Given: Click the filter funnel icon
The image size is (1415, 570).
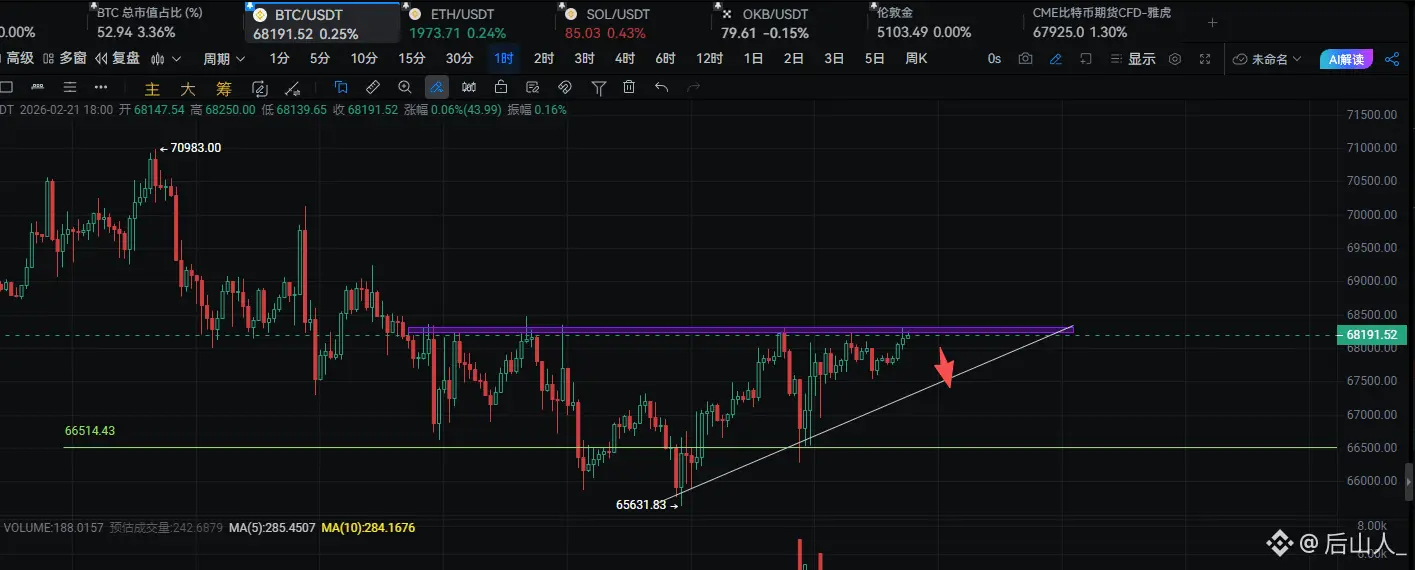Looking at the screenshot, I should point(598,87).
